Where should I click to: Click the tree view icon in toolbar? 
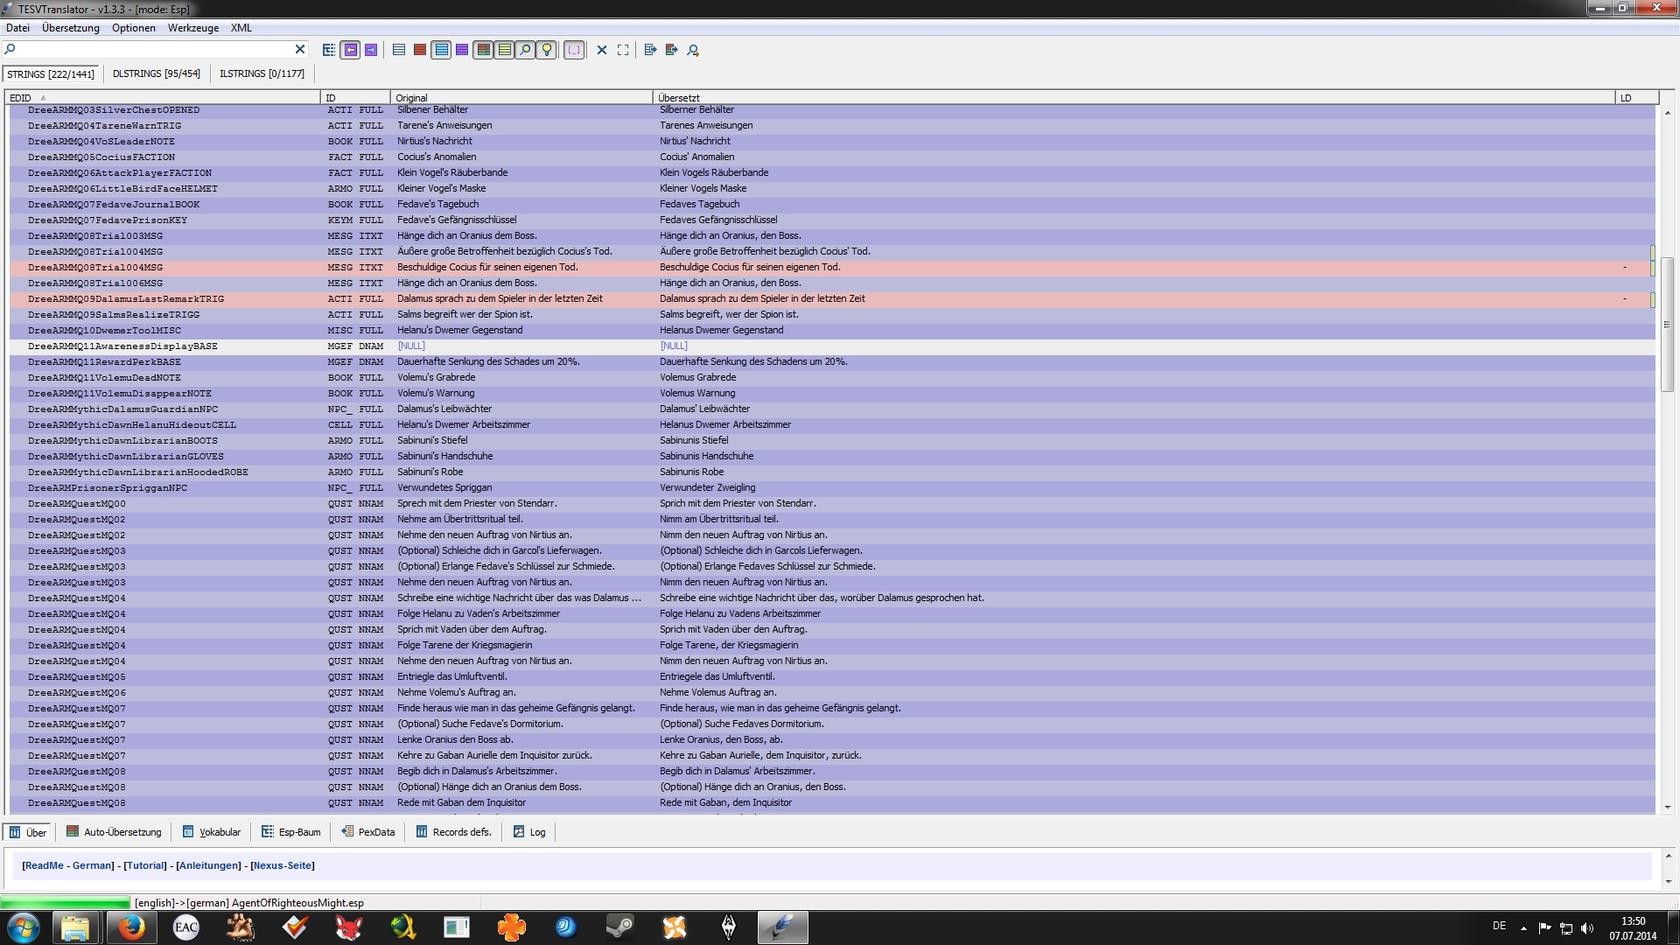point(329,50)
